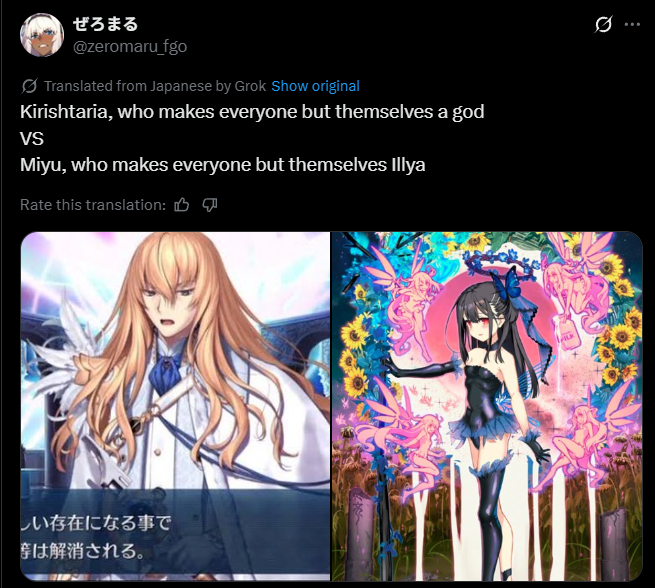Open the right image of Miyu with fairies
The width and height of the screenshot is (655, 588).
487,406
